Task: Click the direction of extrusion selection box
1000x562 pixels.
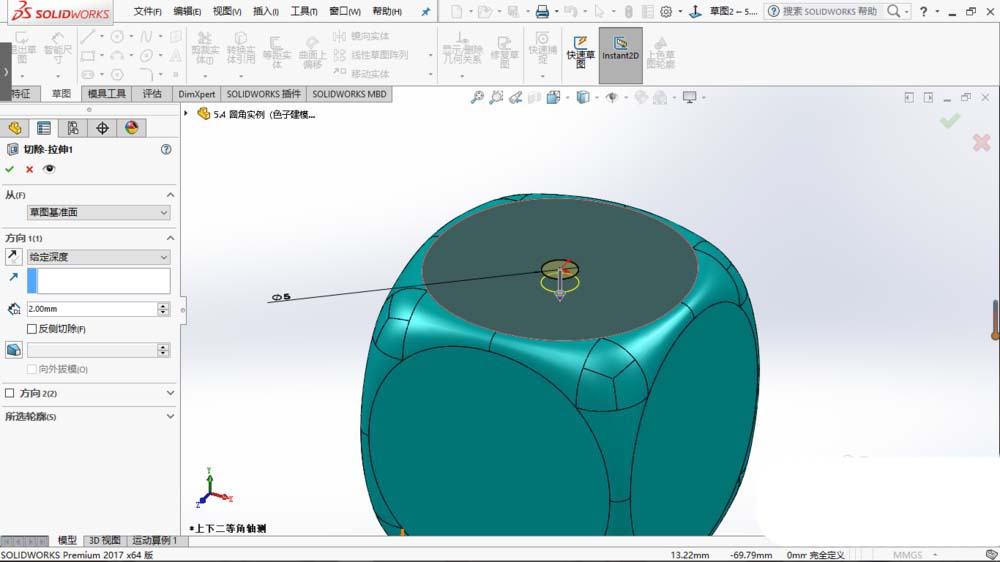Action: (98, 281)
